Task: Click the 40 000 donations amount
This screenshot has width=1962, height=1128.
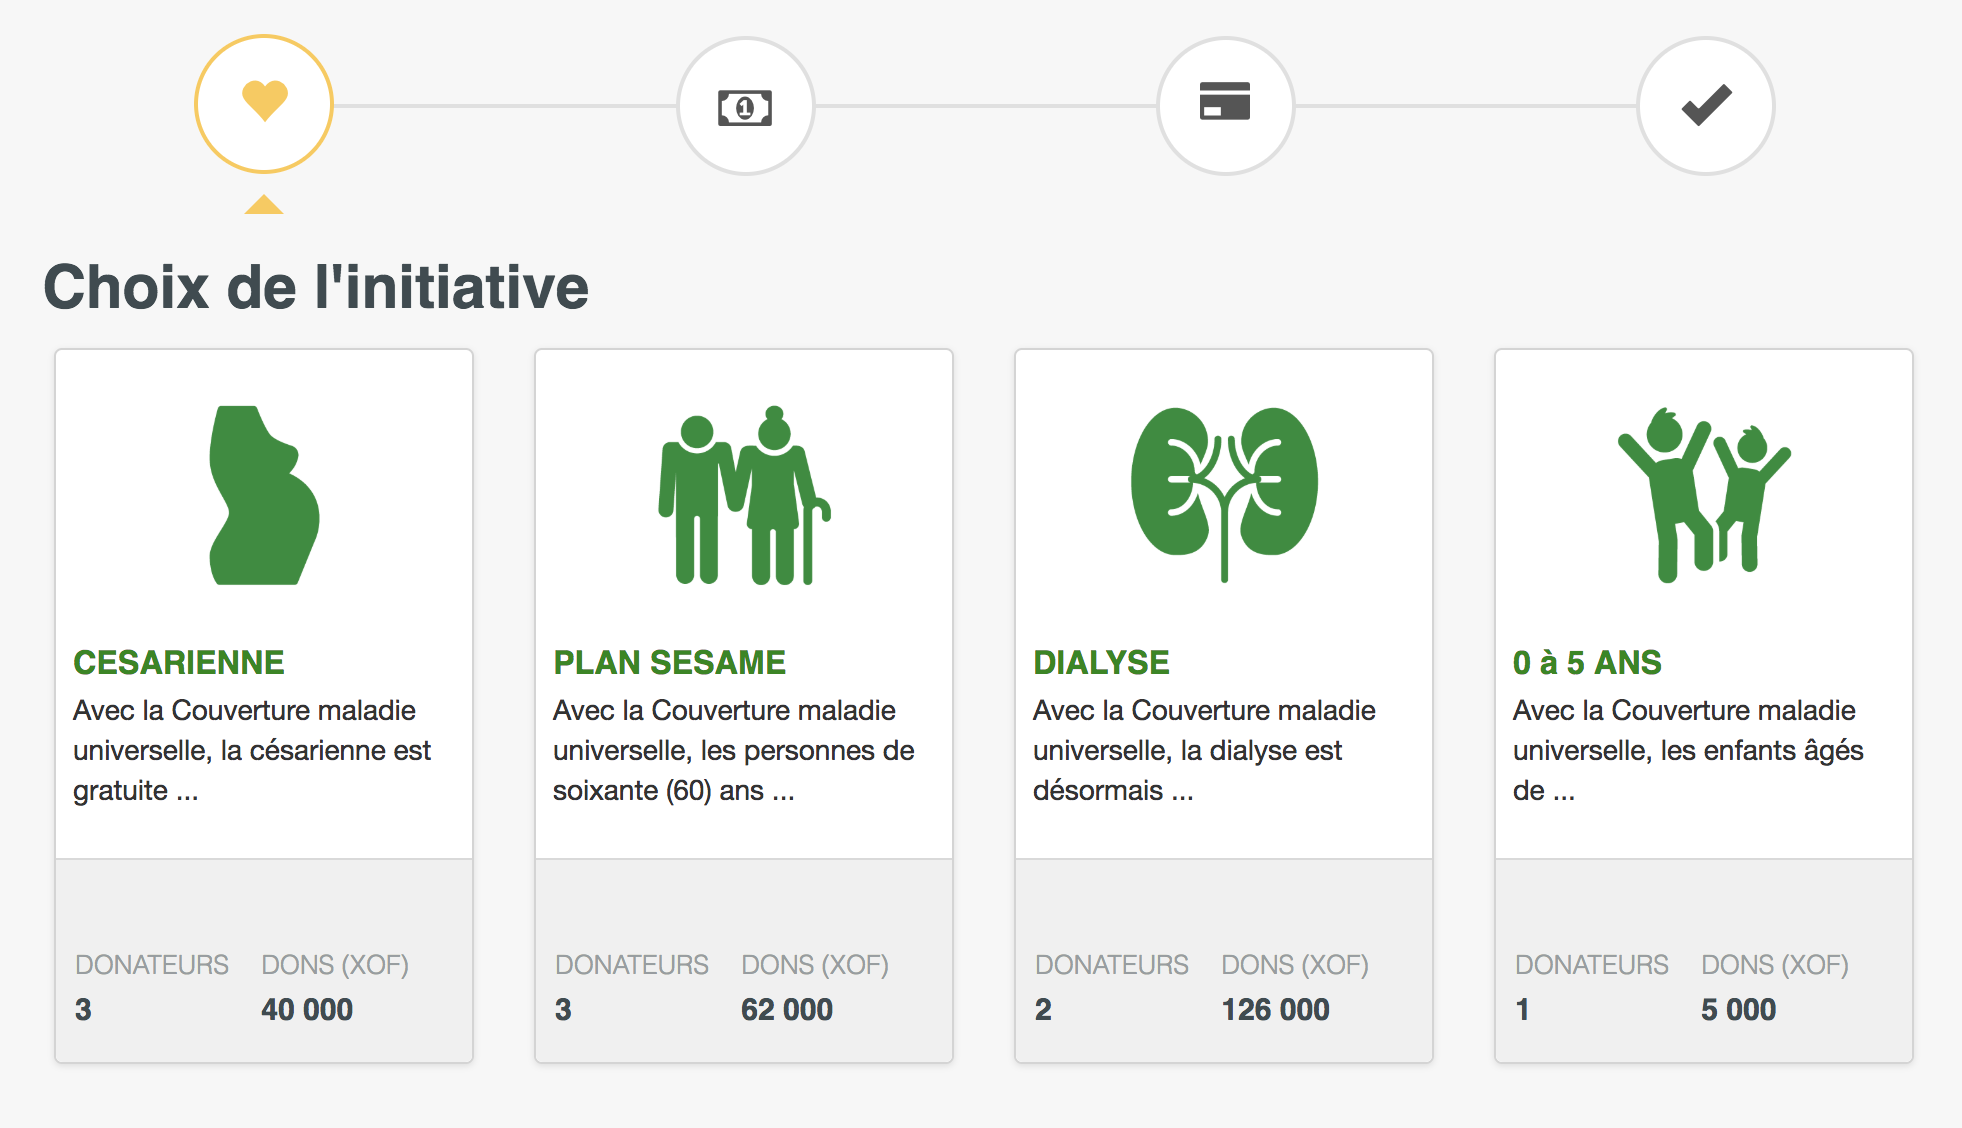Action: click(307, 1009)
